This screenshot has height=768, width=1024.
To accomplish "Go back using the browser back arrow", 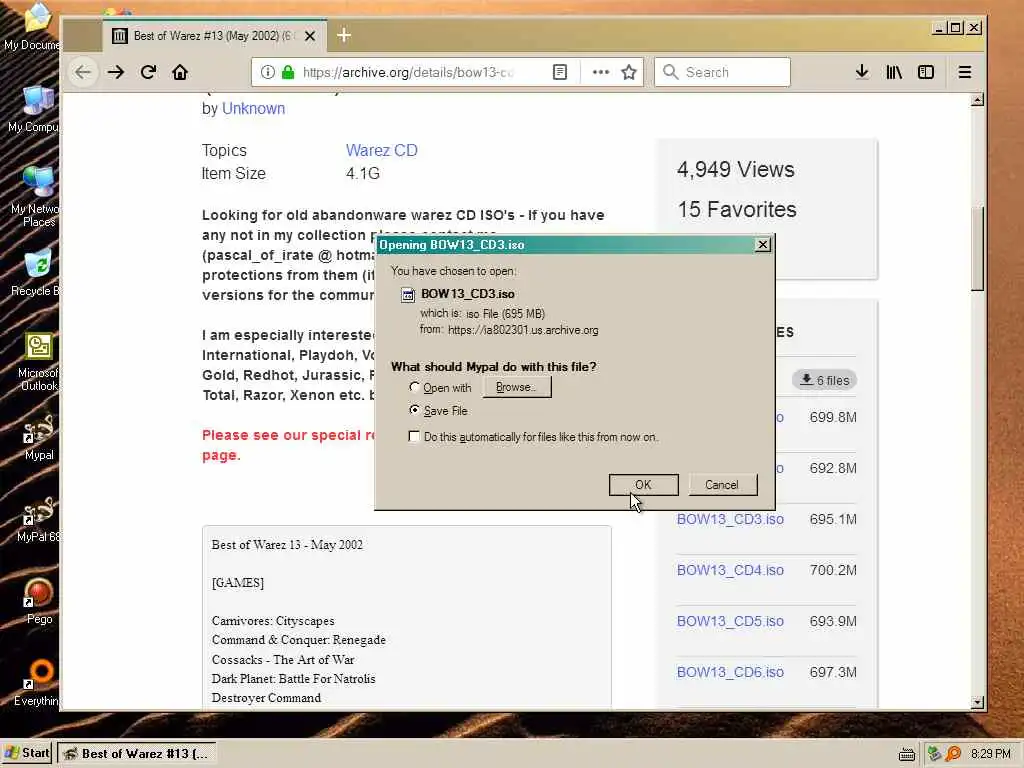I will pos(83,72).
